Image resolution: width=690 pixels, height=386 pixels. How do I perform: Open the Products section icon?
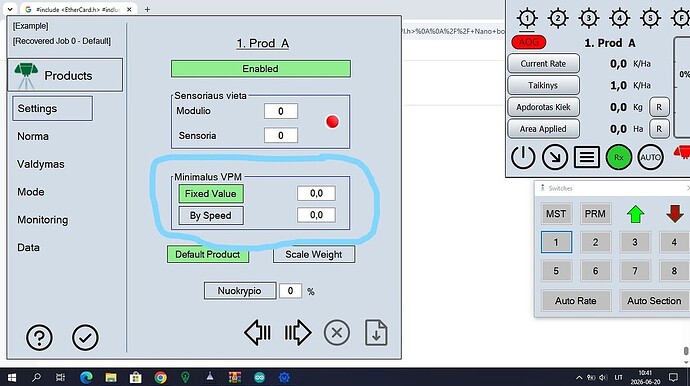(26, 76)
